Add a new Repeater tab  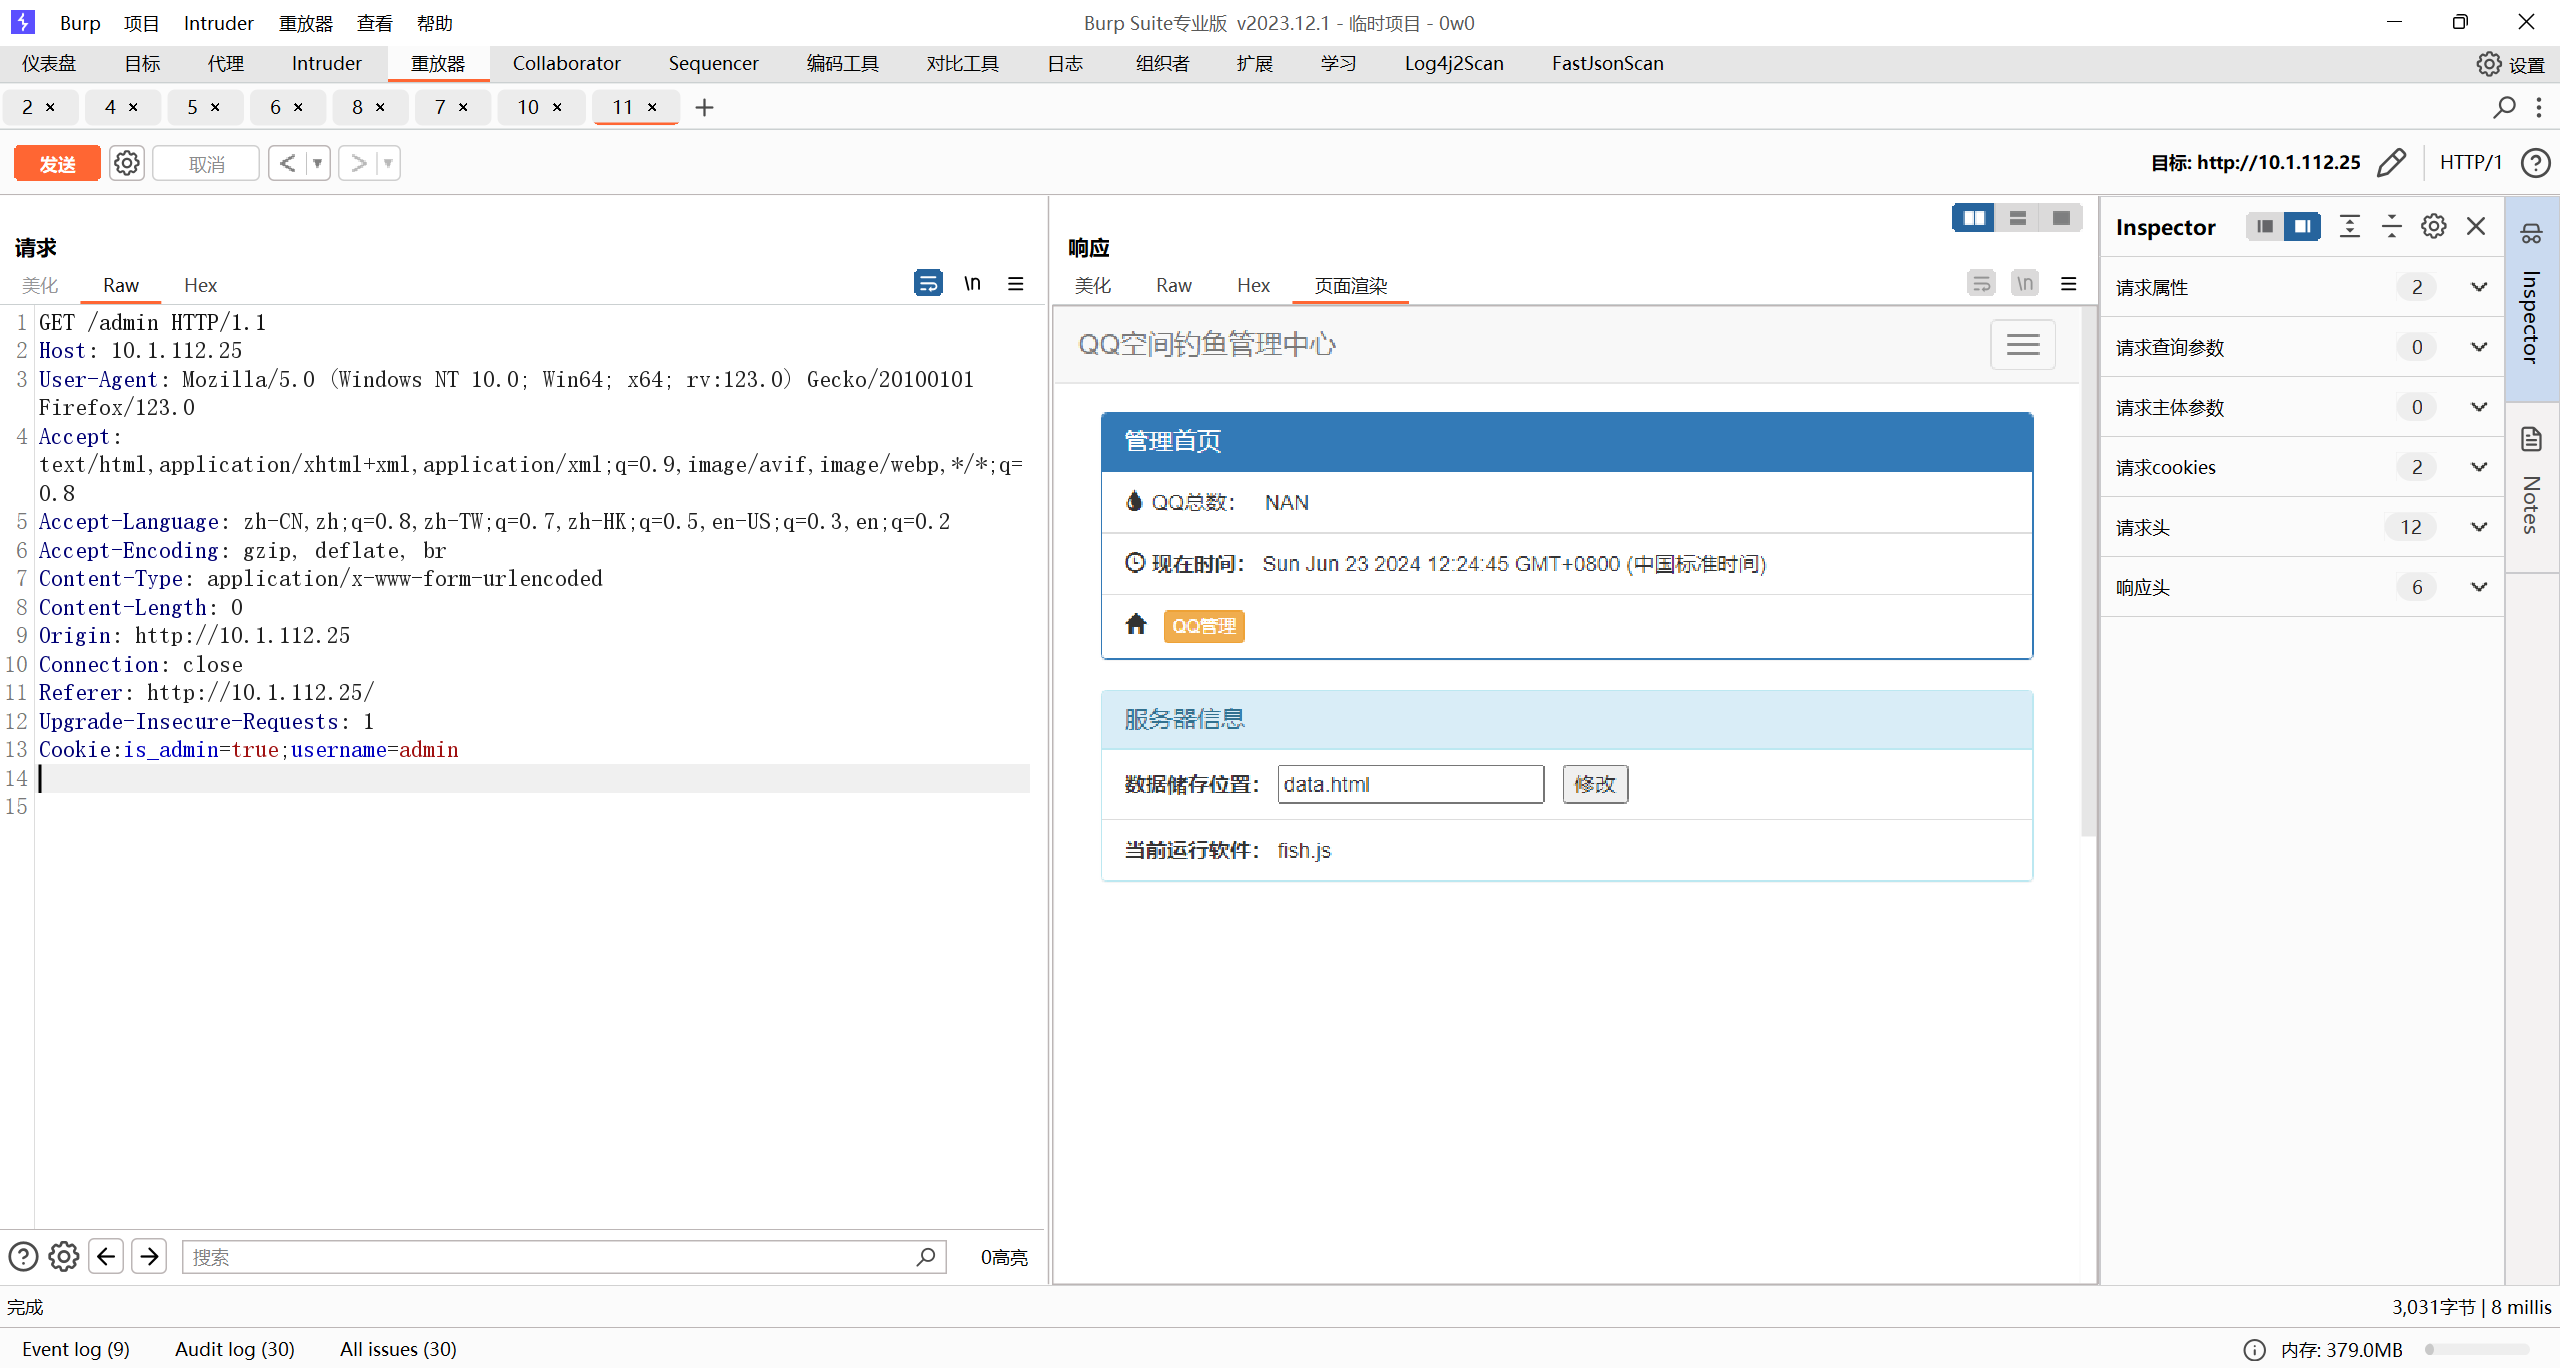(x=704, y=107)
